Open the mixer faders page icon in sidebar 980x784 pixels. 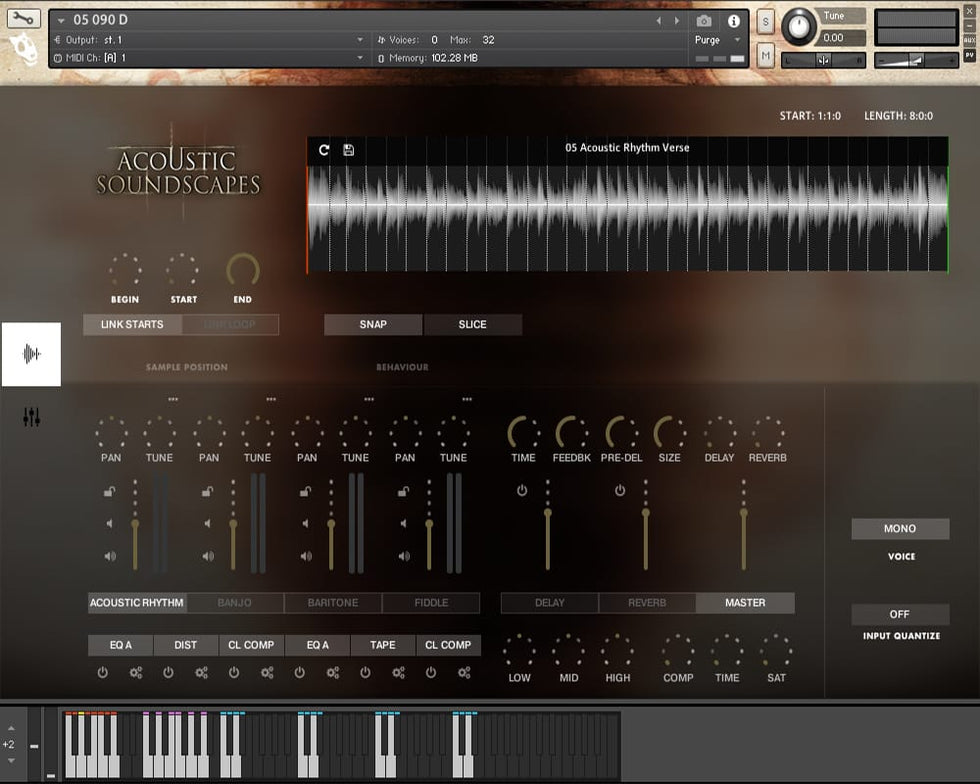click(x=31, y=417)
